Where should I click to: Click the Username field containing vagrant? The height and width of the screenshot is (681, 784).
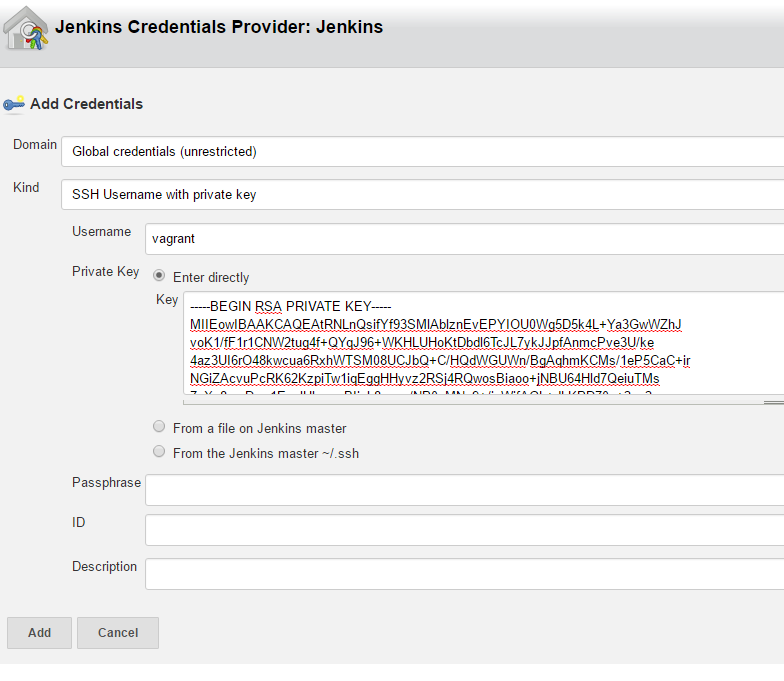pyautogui.click(x=464, y=239)
